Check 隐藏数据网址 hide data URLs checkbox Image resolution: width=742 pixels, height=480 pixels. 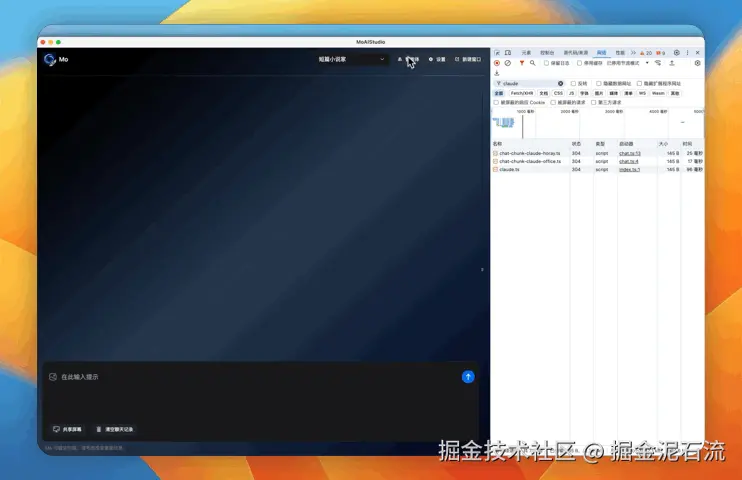(x=599, y=83)
